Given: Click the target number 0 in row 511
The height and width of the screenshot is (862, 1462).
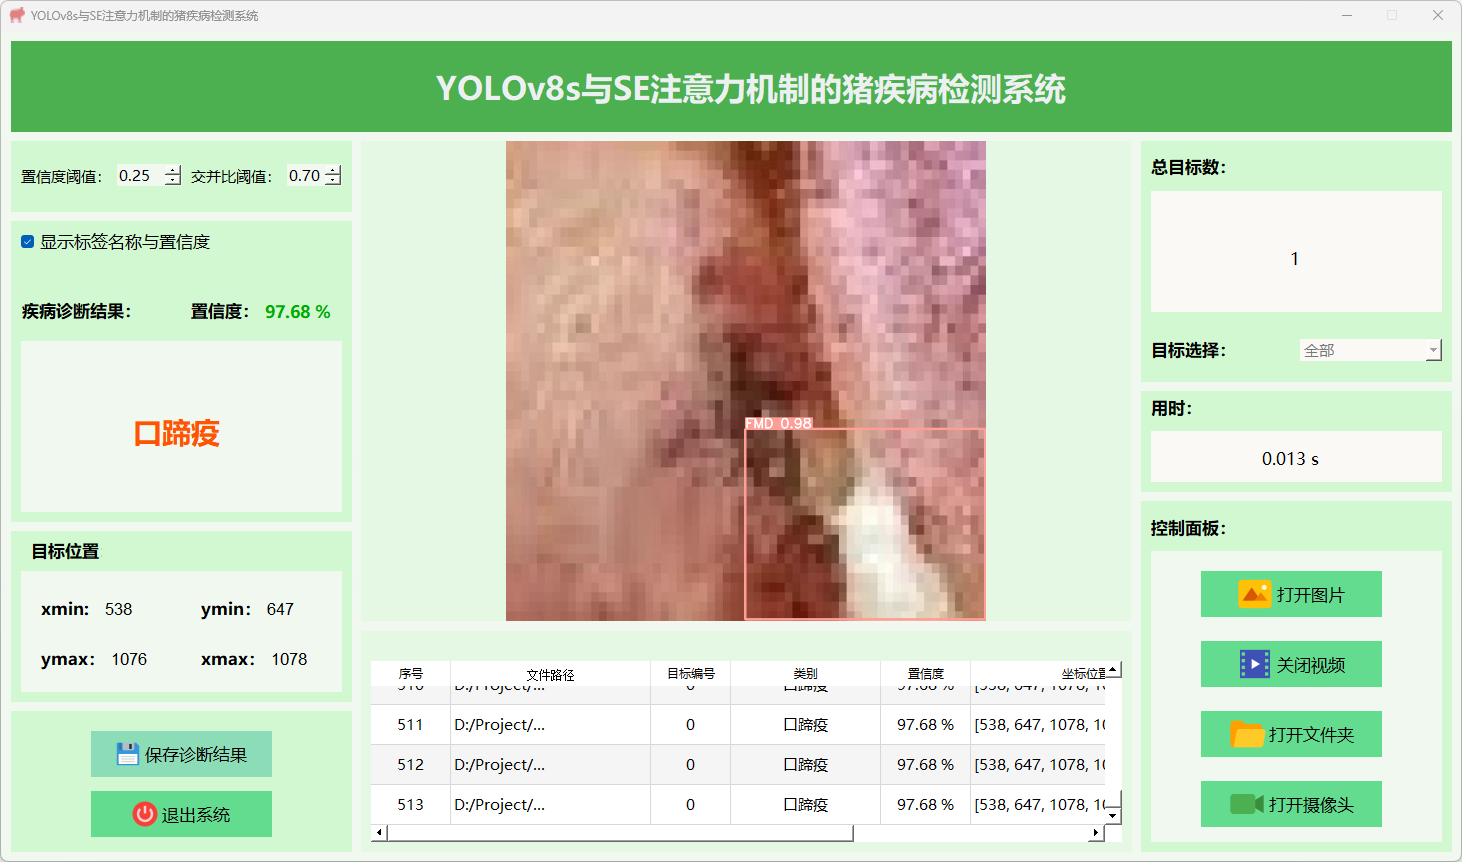Looking at the screenshot, I should (x=691, y=725).
